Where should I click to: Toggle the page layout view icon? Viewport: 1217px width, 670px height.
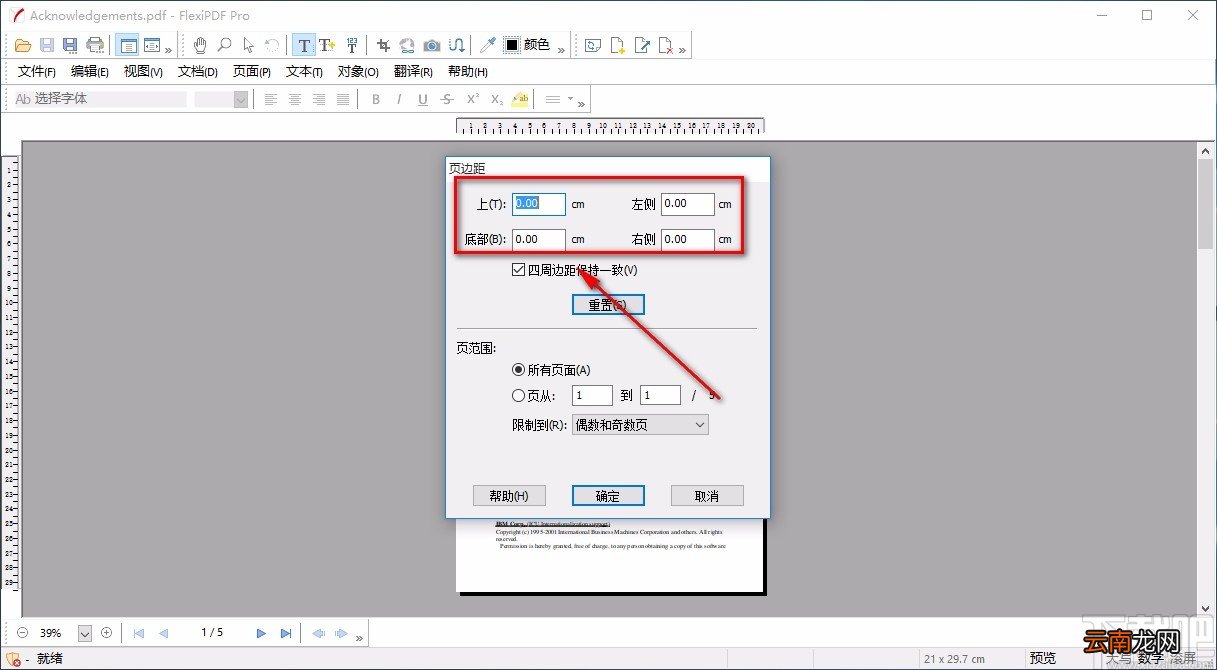pyautogui.click(x=127, y=45)
